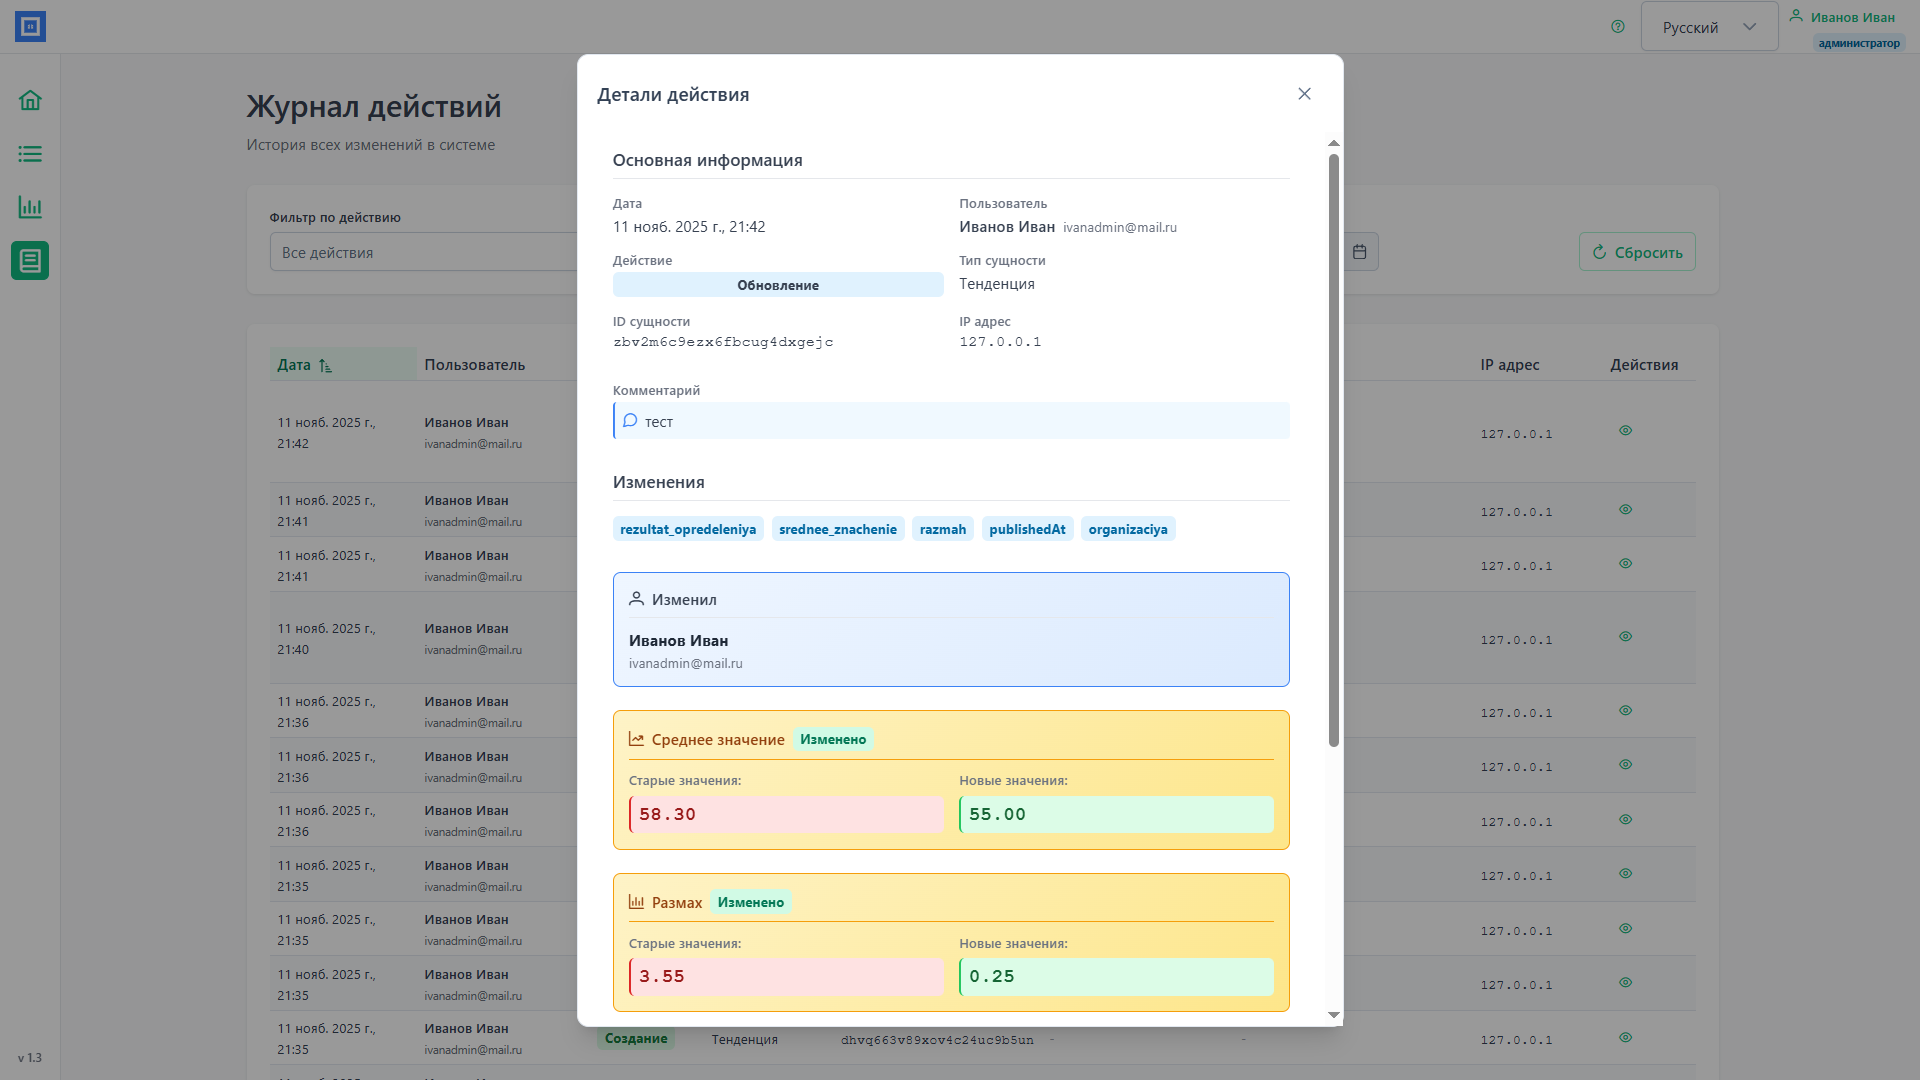Open the home page sidebar icon
The width and height of the screenshot is (1920, 1080).
pos(30,100)
